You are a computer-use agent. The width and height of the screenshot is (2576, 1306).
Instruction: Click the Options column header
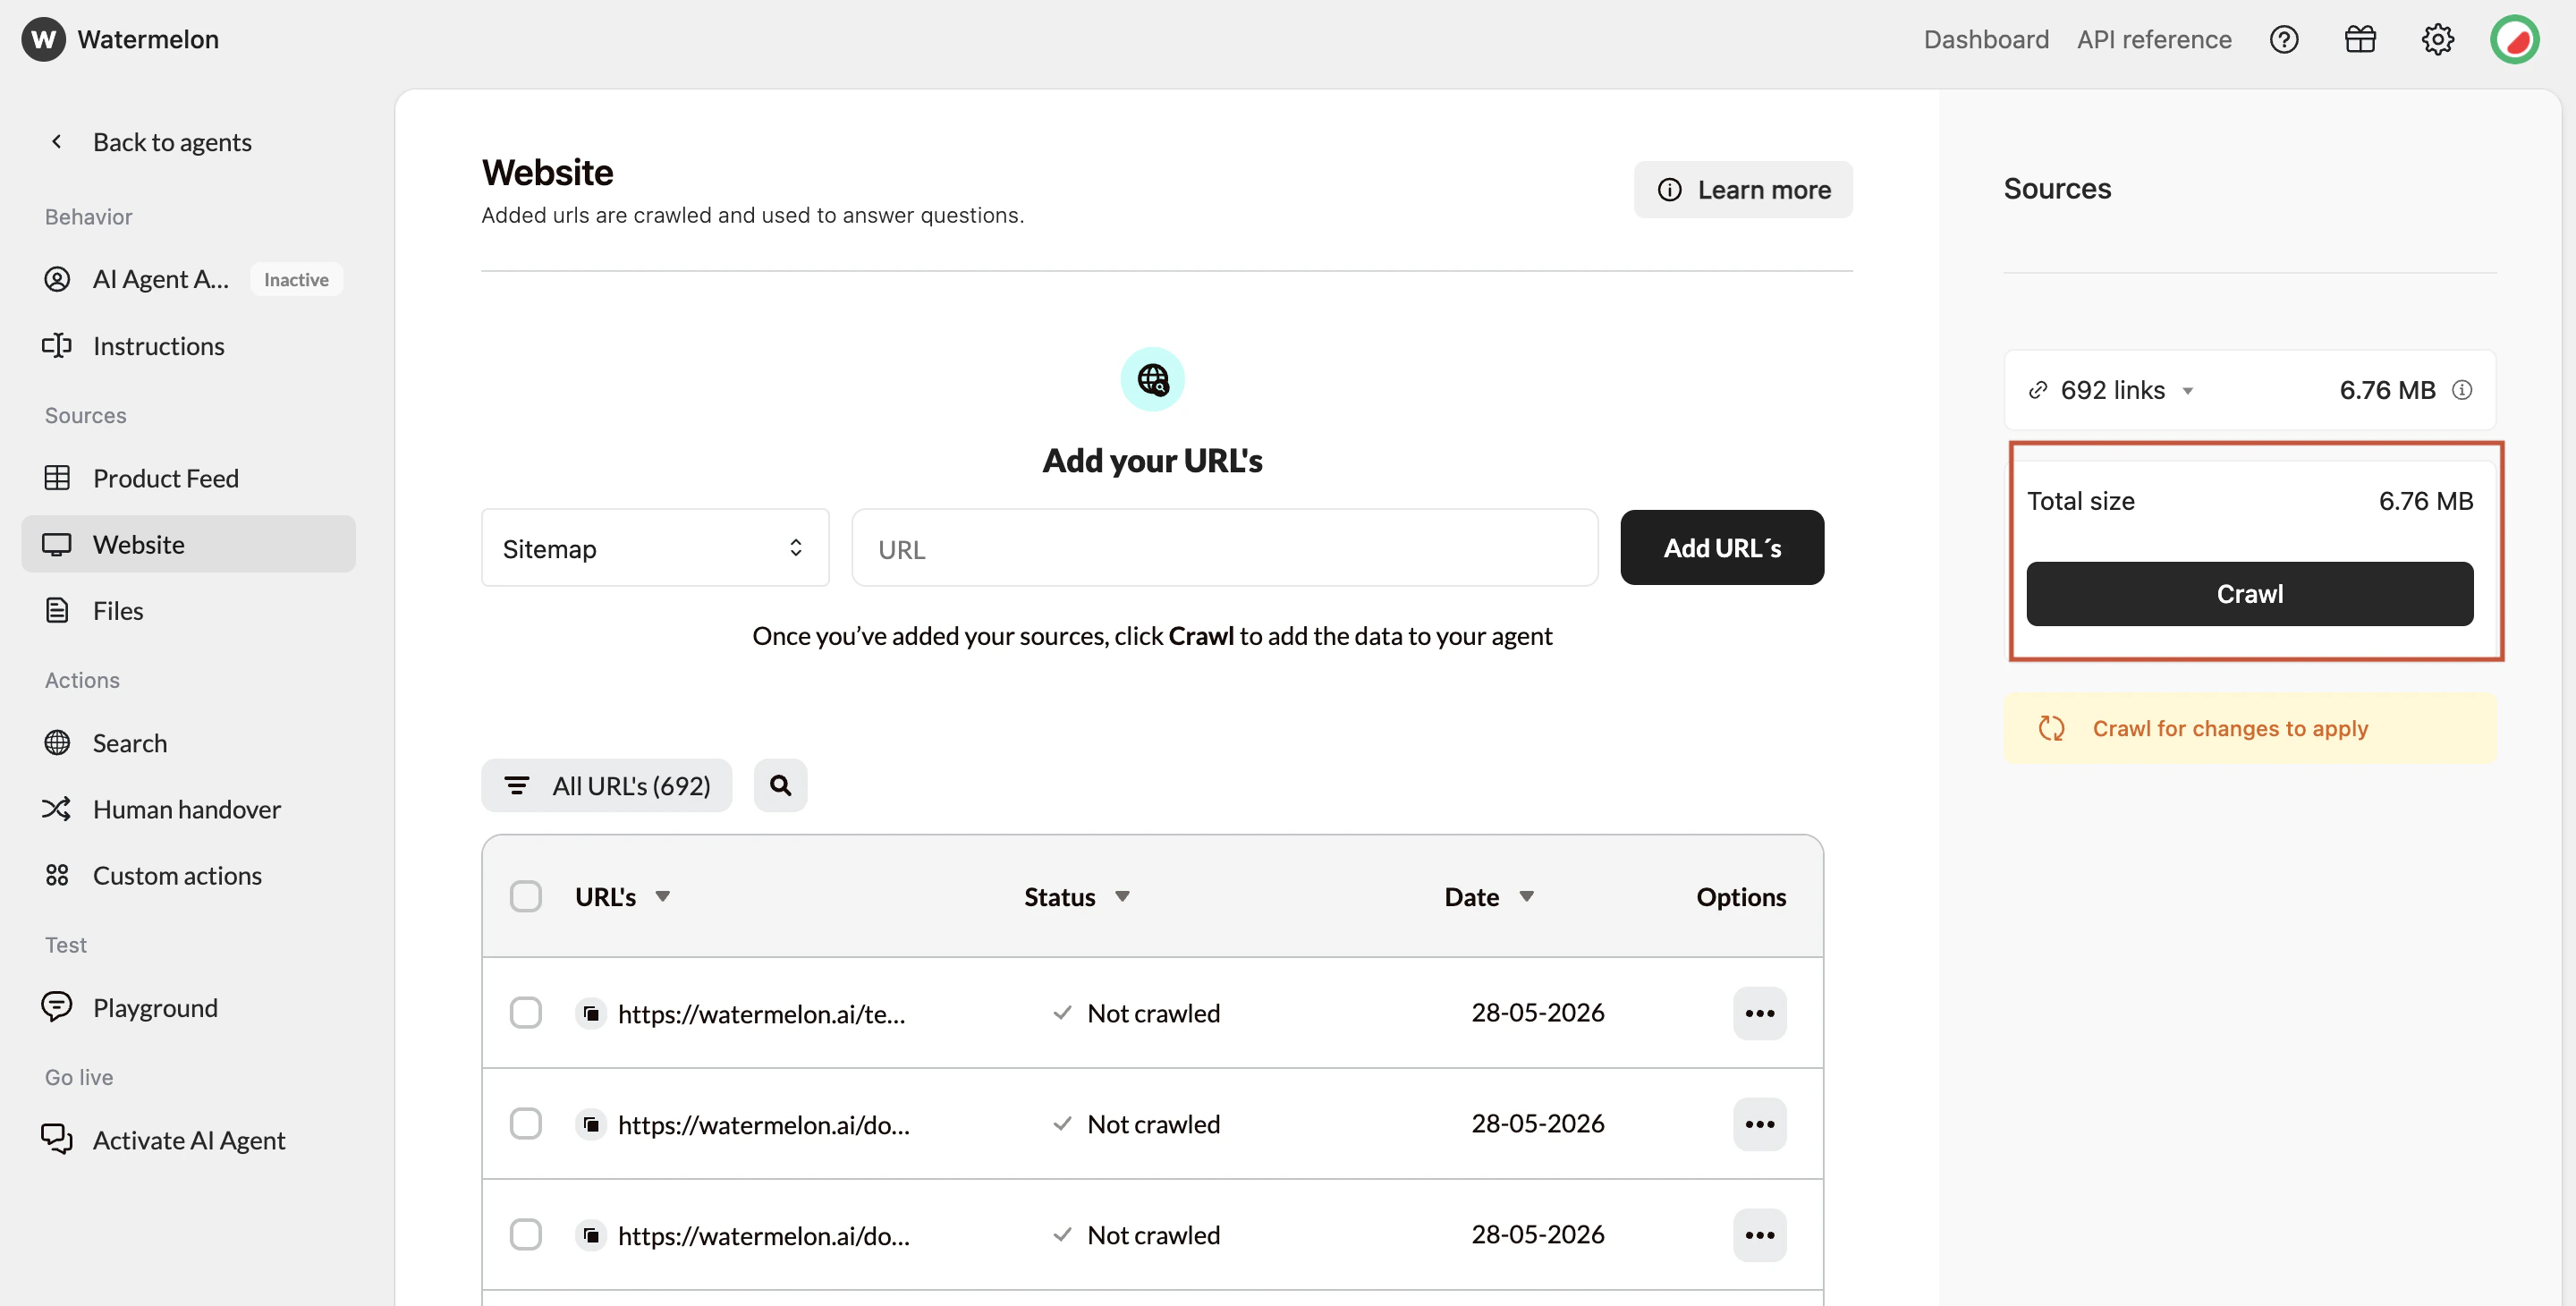point(1741,897)
